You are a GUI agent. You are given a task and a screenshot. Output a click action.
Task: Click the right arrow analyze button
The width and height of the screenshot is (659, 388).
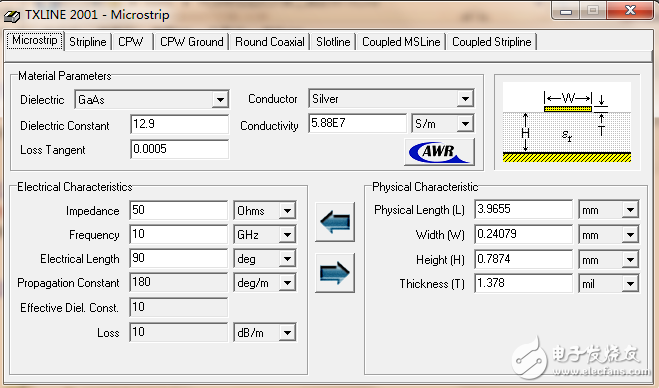tap(335, 273)
